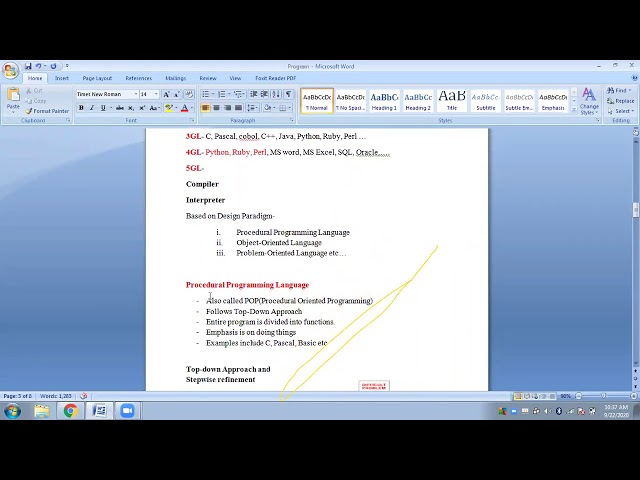Switch to References tab
Viewport: 640px width, 480px height.
[x=138, y=78]
